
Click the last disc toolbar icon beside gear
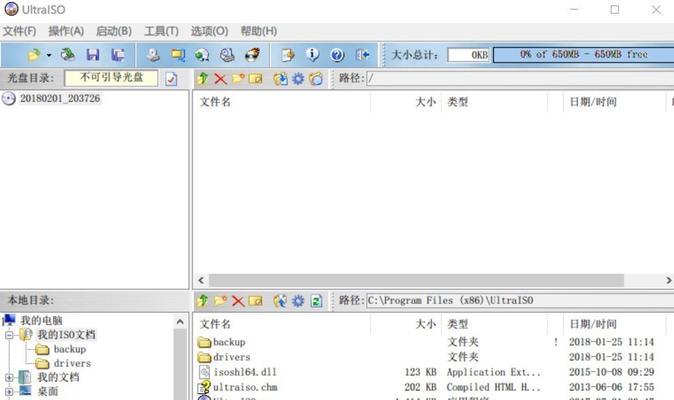click(316, 79)
